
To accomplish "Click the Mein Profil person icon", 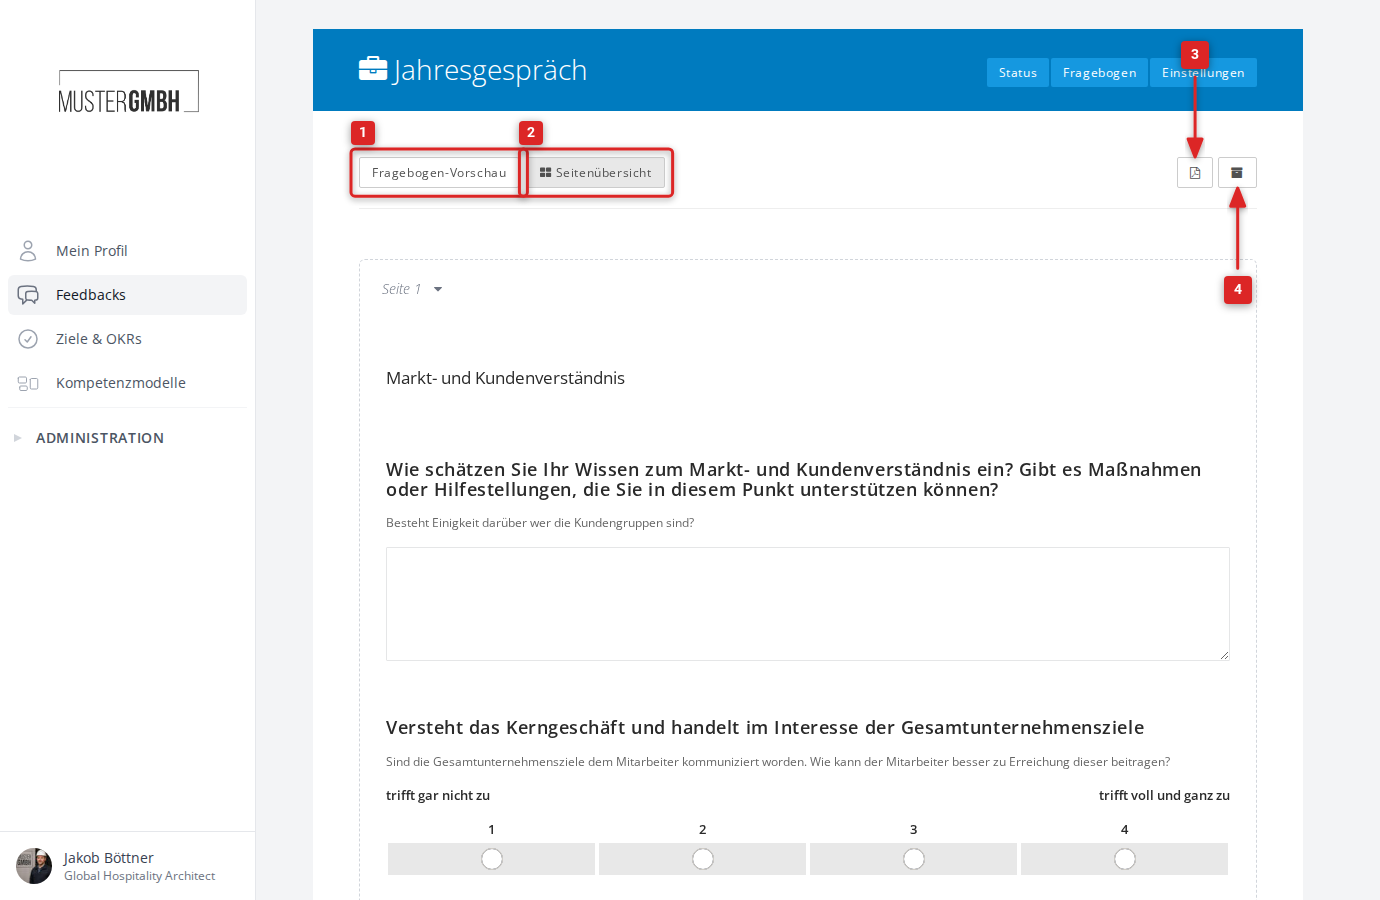I will coord(28,250).
